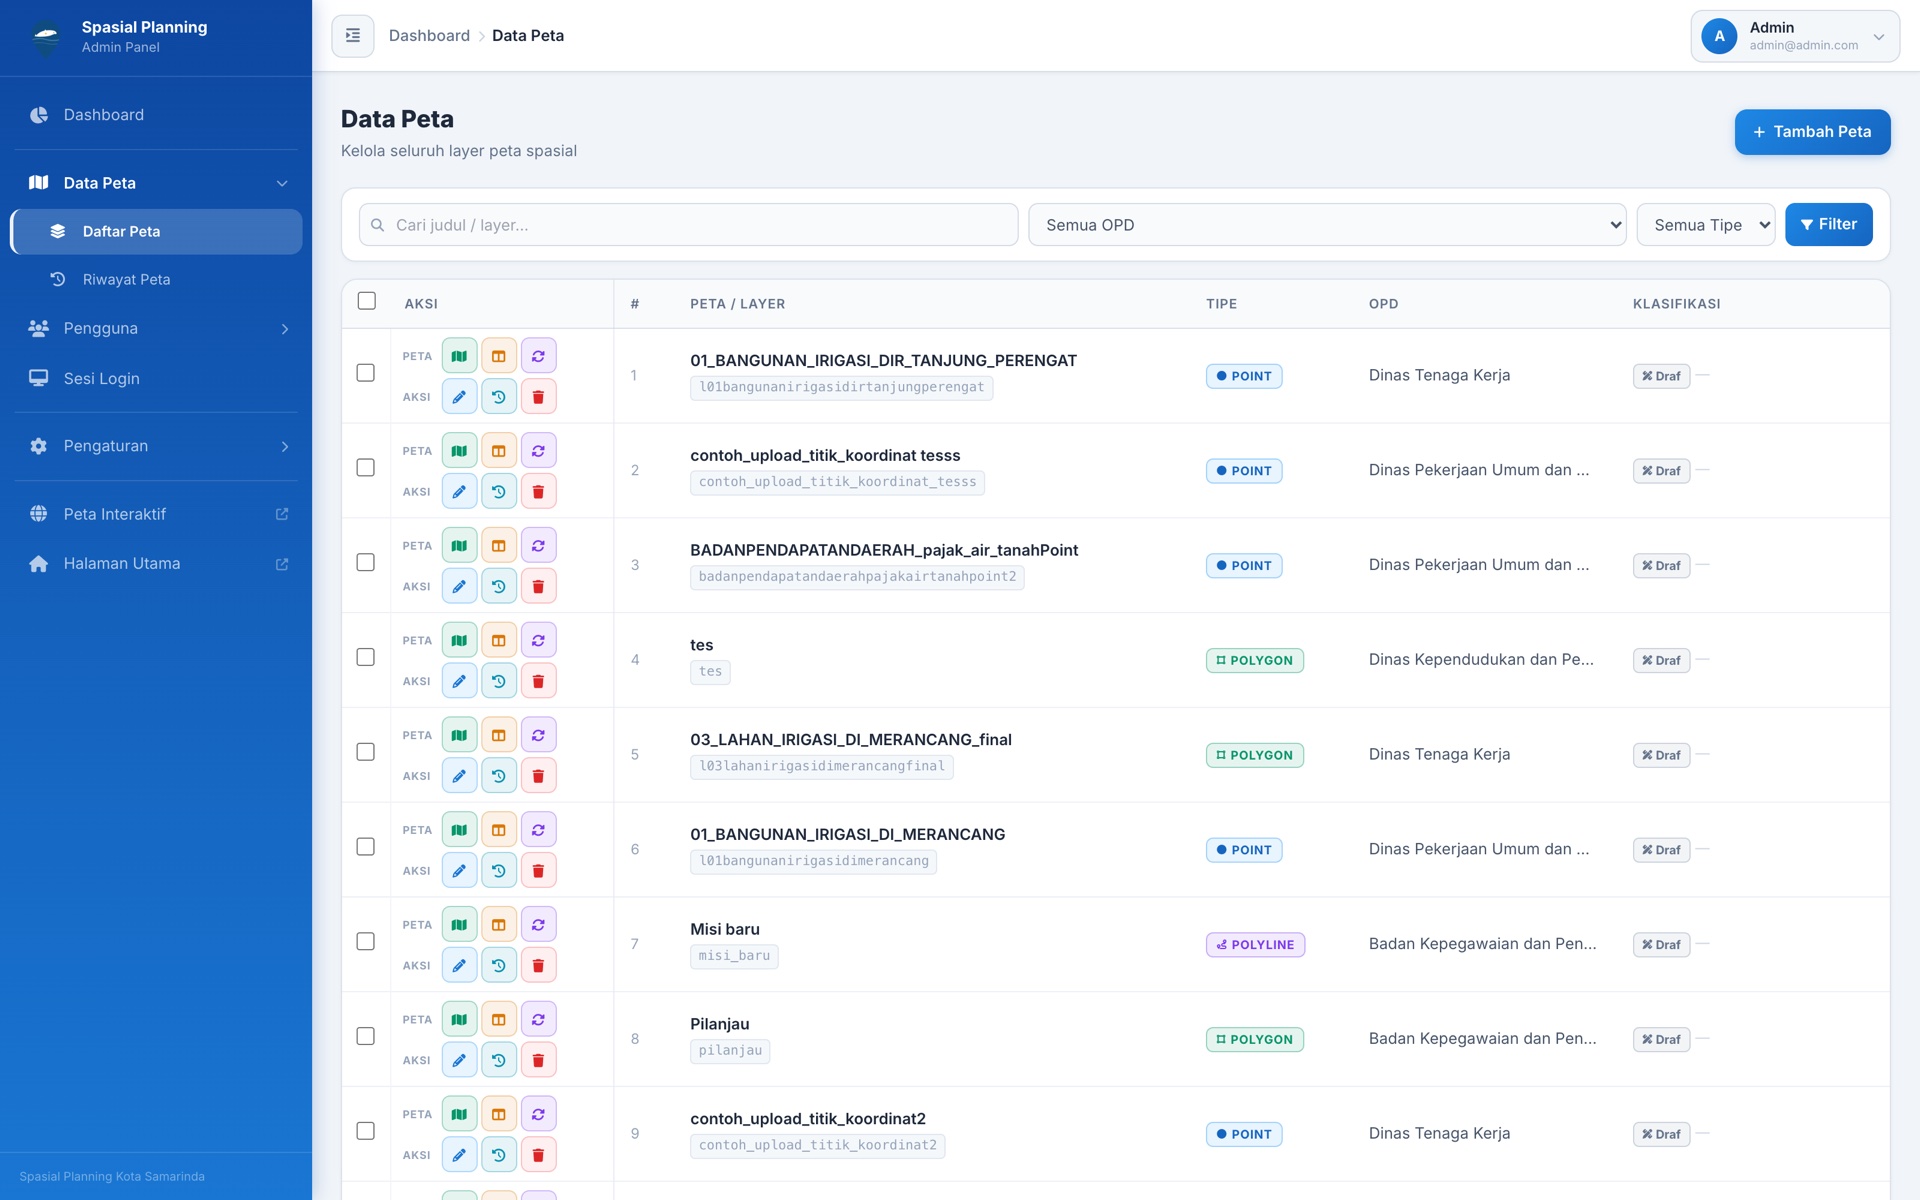Open history icon for 03_LAHAN_IRIGASI_DI_MERANCANG_final
The width and height of the screenshot is (1920, 1200).
coord(499,776)
